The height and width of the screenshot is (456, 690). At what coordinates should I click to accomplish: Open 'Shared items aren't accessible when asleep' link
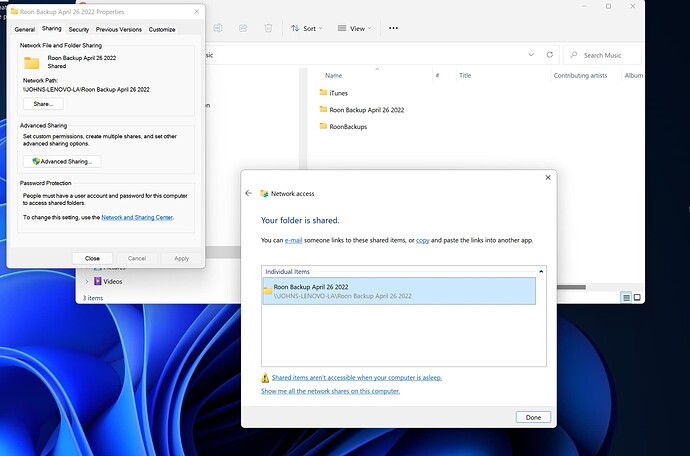[357, 378]
